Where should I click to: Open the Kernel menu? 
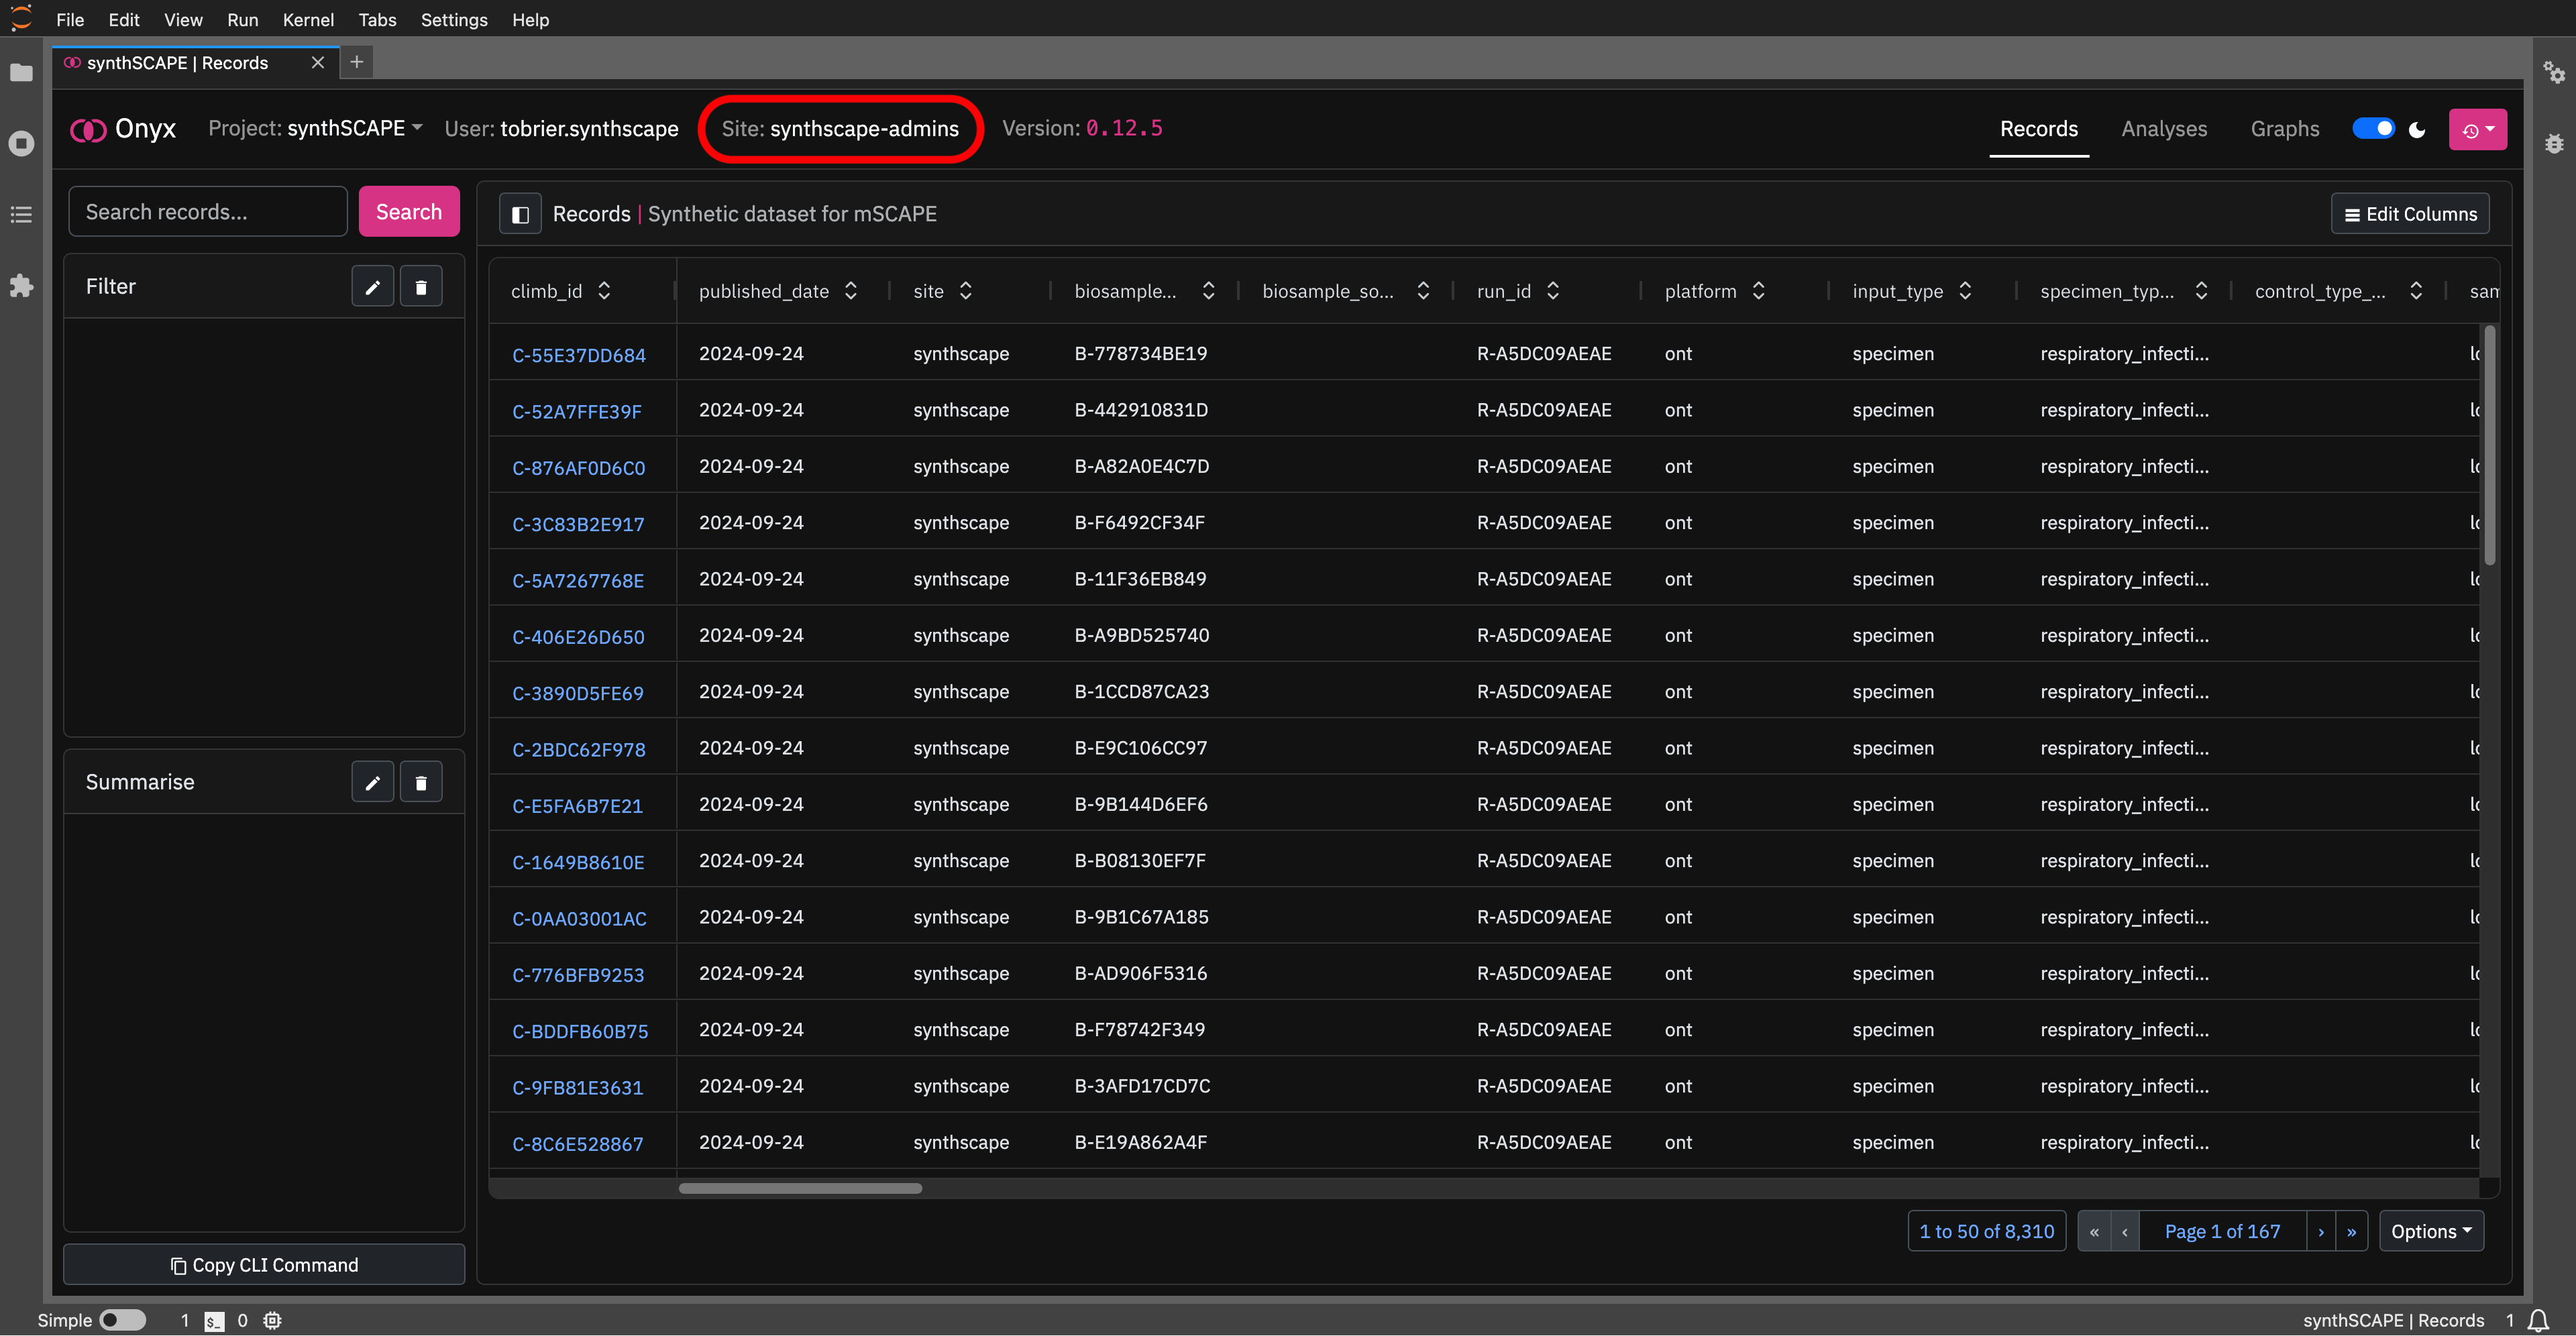click(308, 19)
